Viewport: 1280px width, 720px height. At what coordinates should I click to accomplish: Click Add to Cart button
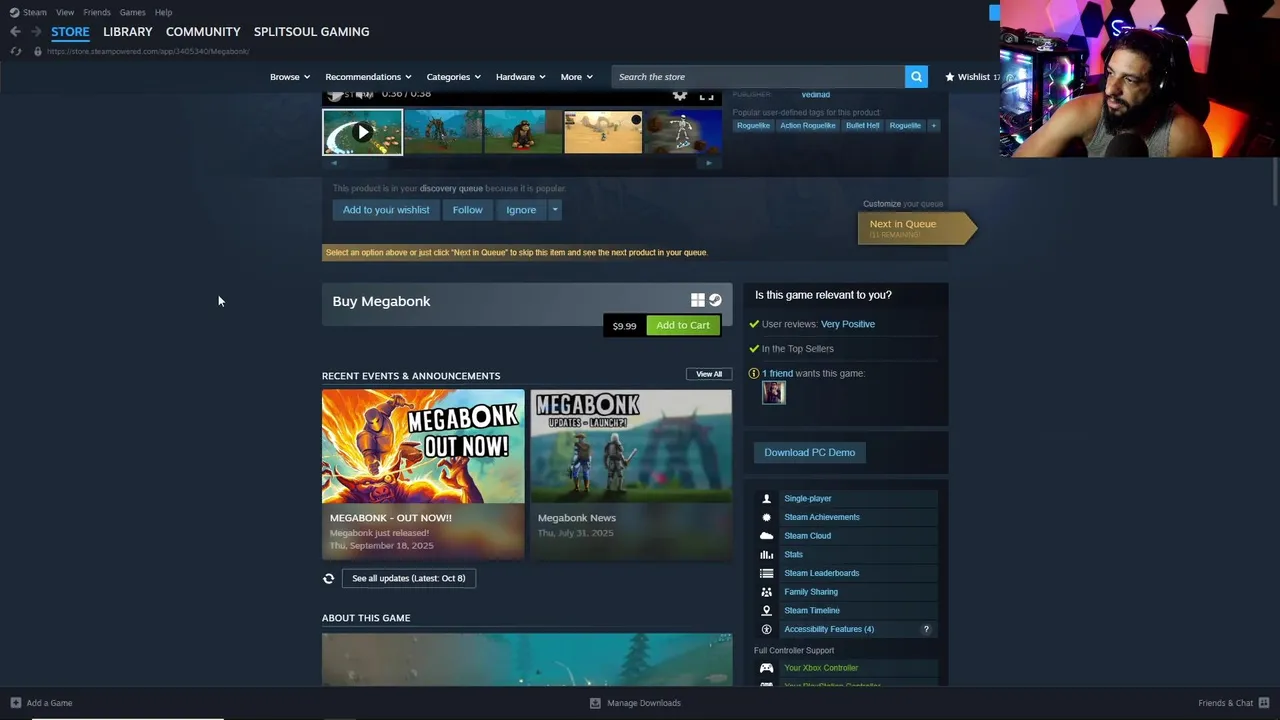coord(683,325)
